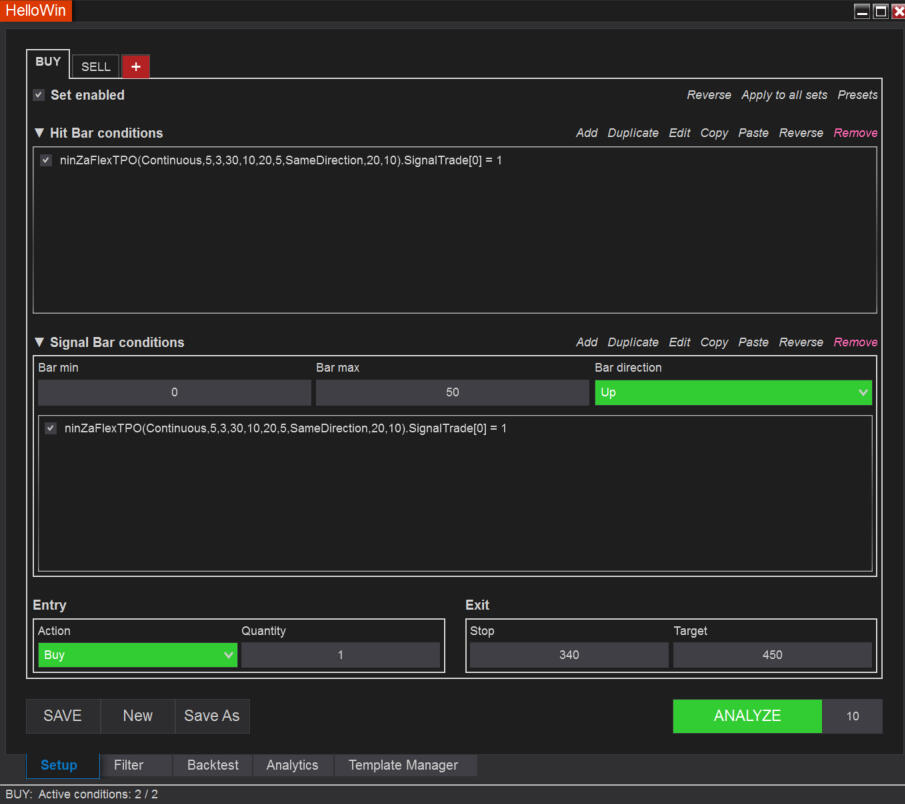Uncheck the Set enabled checkbox

(39, 95)
